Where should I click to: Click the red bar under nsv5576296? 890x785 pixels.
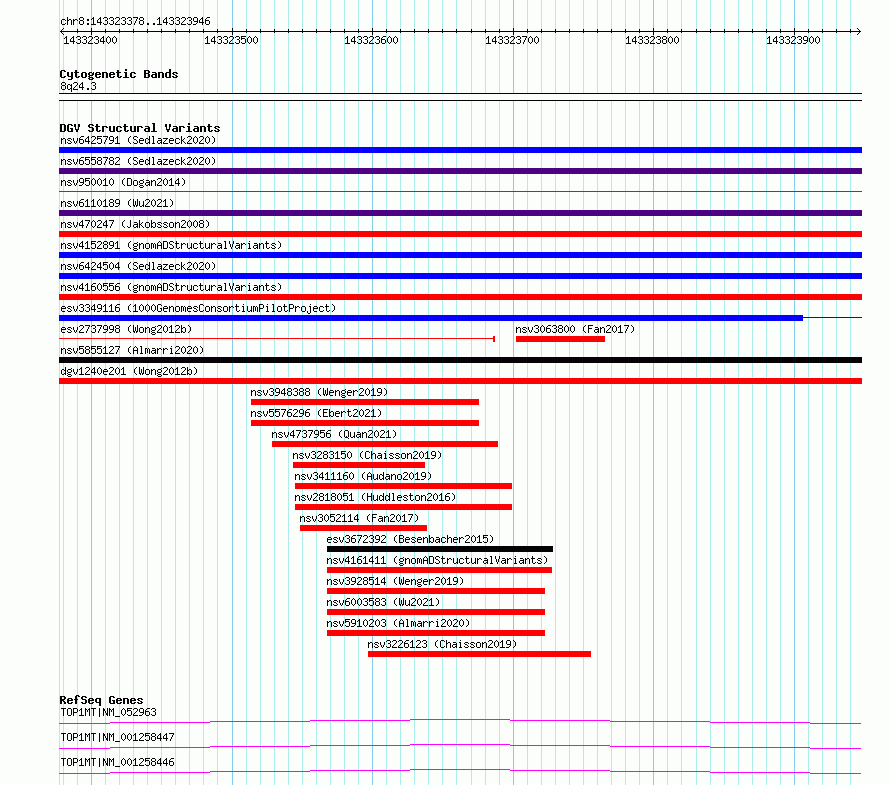(365, 423)
